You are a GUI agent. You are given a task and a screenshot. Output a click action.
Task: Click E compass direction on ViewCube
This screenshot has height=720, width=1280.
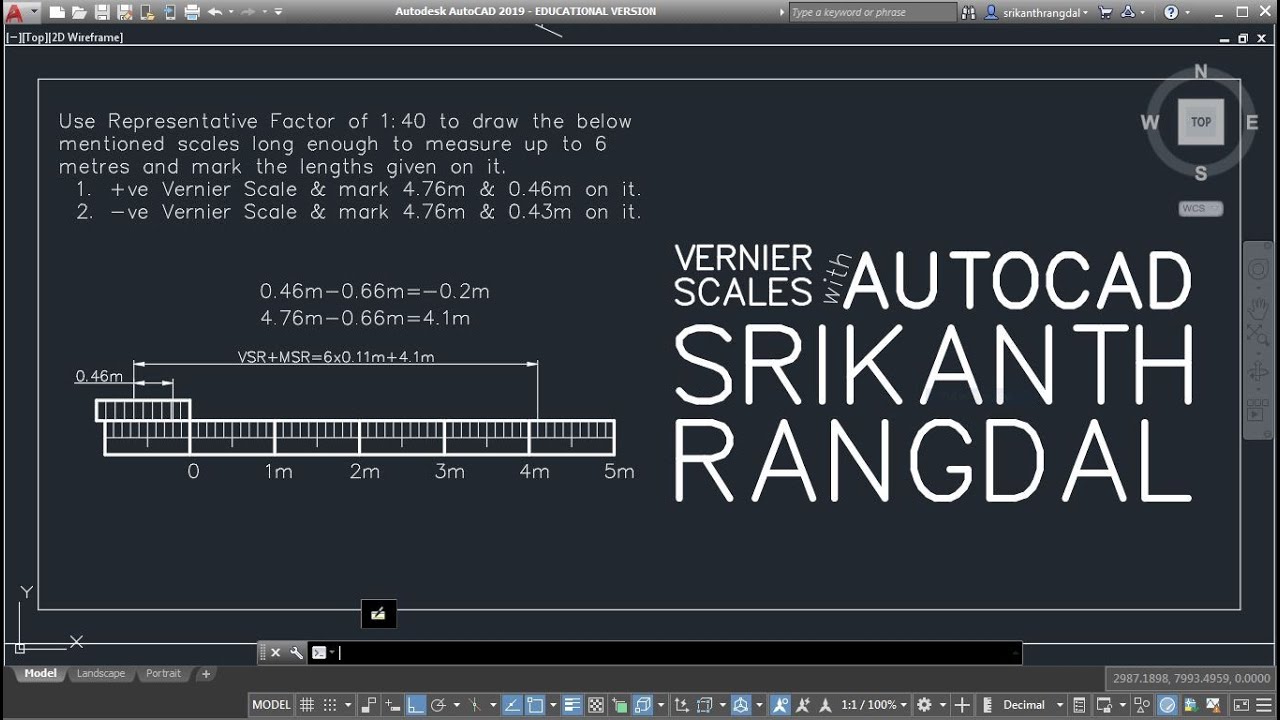click(1251, 123)
